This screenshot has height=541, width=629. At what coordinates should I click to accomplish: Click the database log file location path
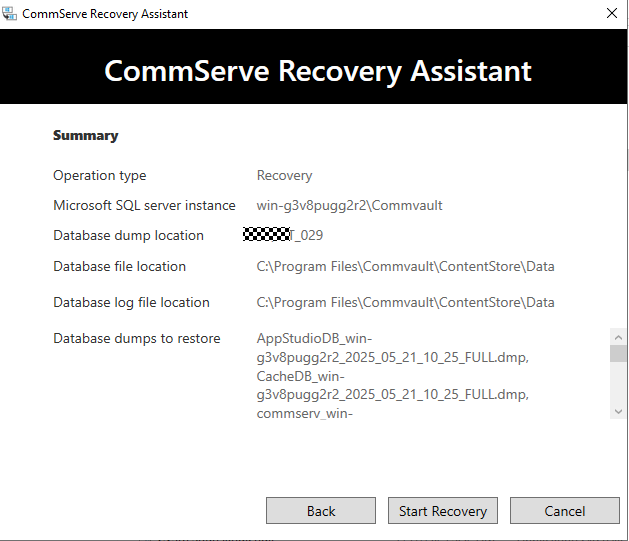(405, 303)
